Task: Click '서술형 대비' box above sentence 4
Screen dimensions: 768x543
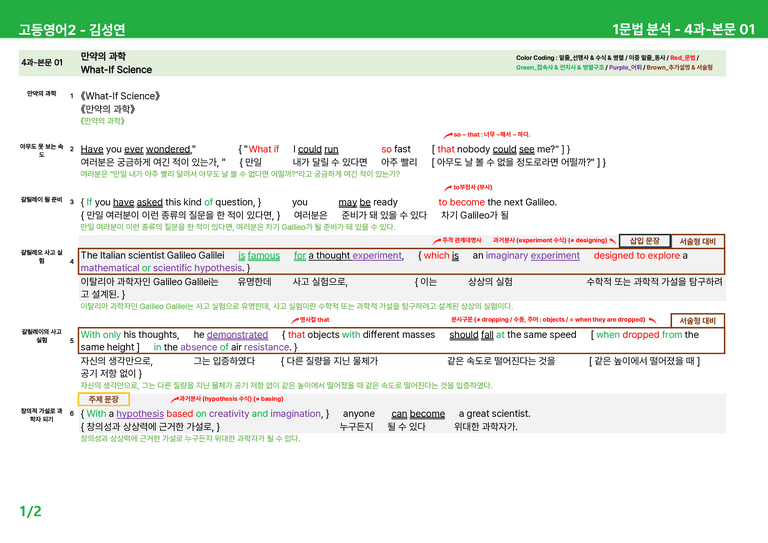Action: [697, 241]
